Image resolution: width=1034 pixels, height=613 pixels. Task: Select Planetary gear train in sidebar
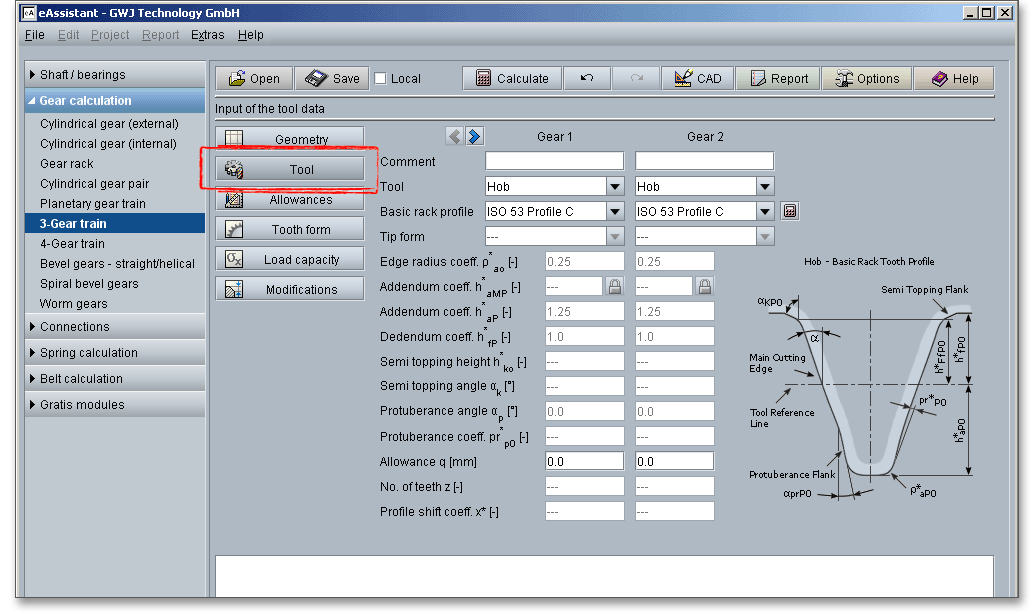[x=92, y=204]
